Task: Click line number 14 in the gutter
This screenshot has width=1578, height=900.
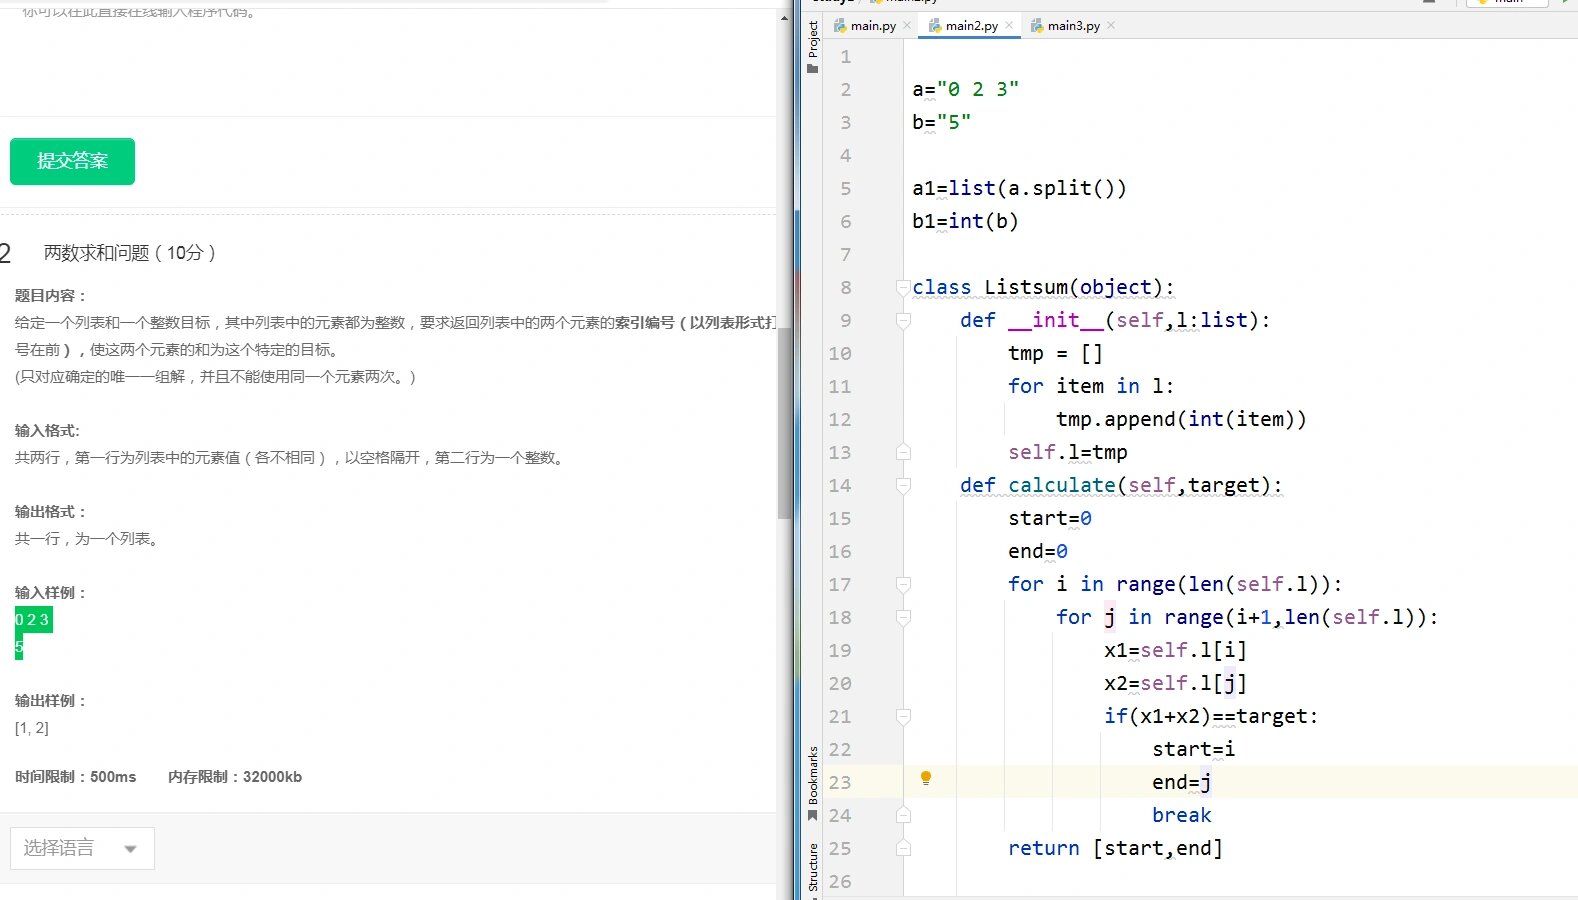Action: pos(840,485)
